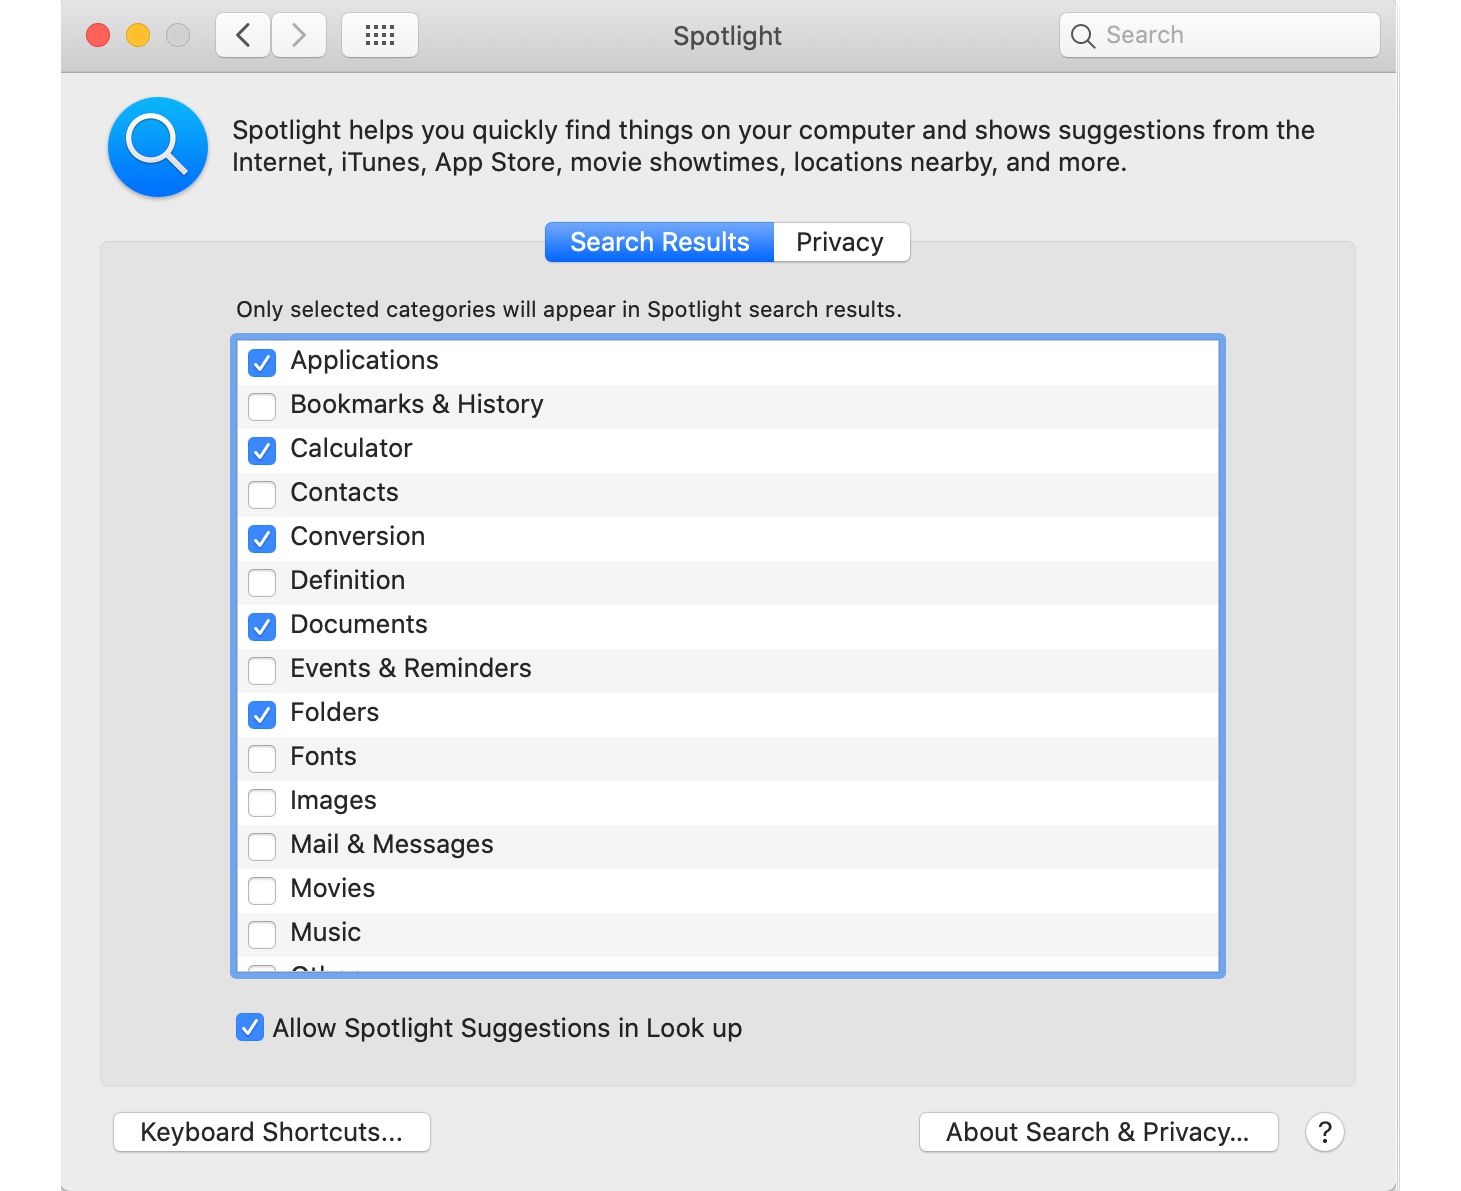Minimize the window with the yellow button
The height and width of the screenshot is (1191, 1461).
(x=138, y=36)
